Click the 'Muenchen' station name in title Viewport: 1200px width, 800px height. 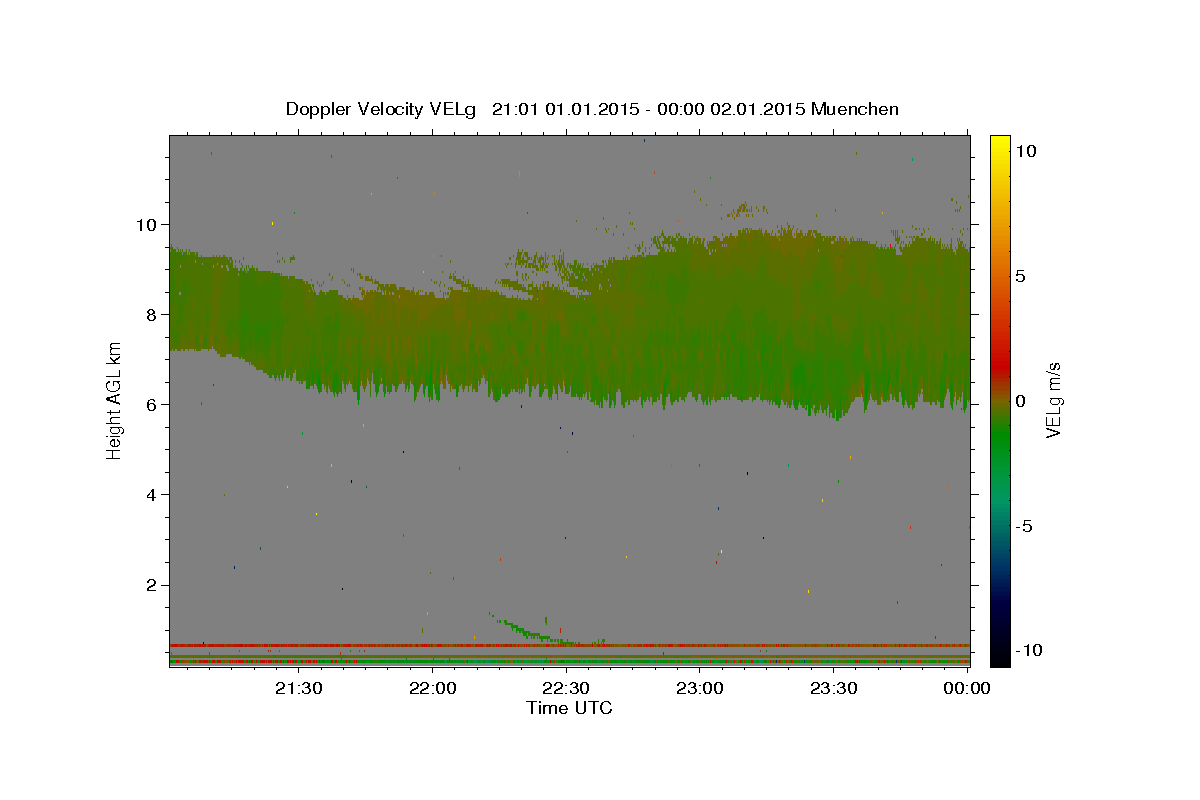click(x=855, y=109)
